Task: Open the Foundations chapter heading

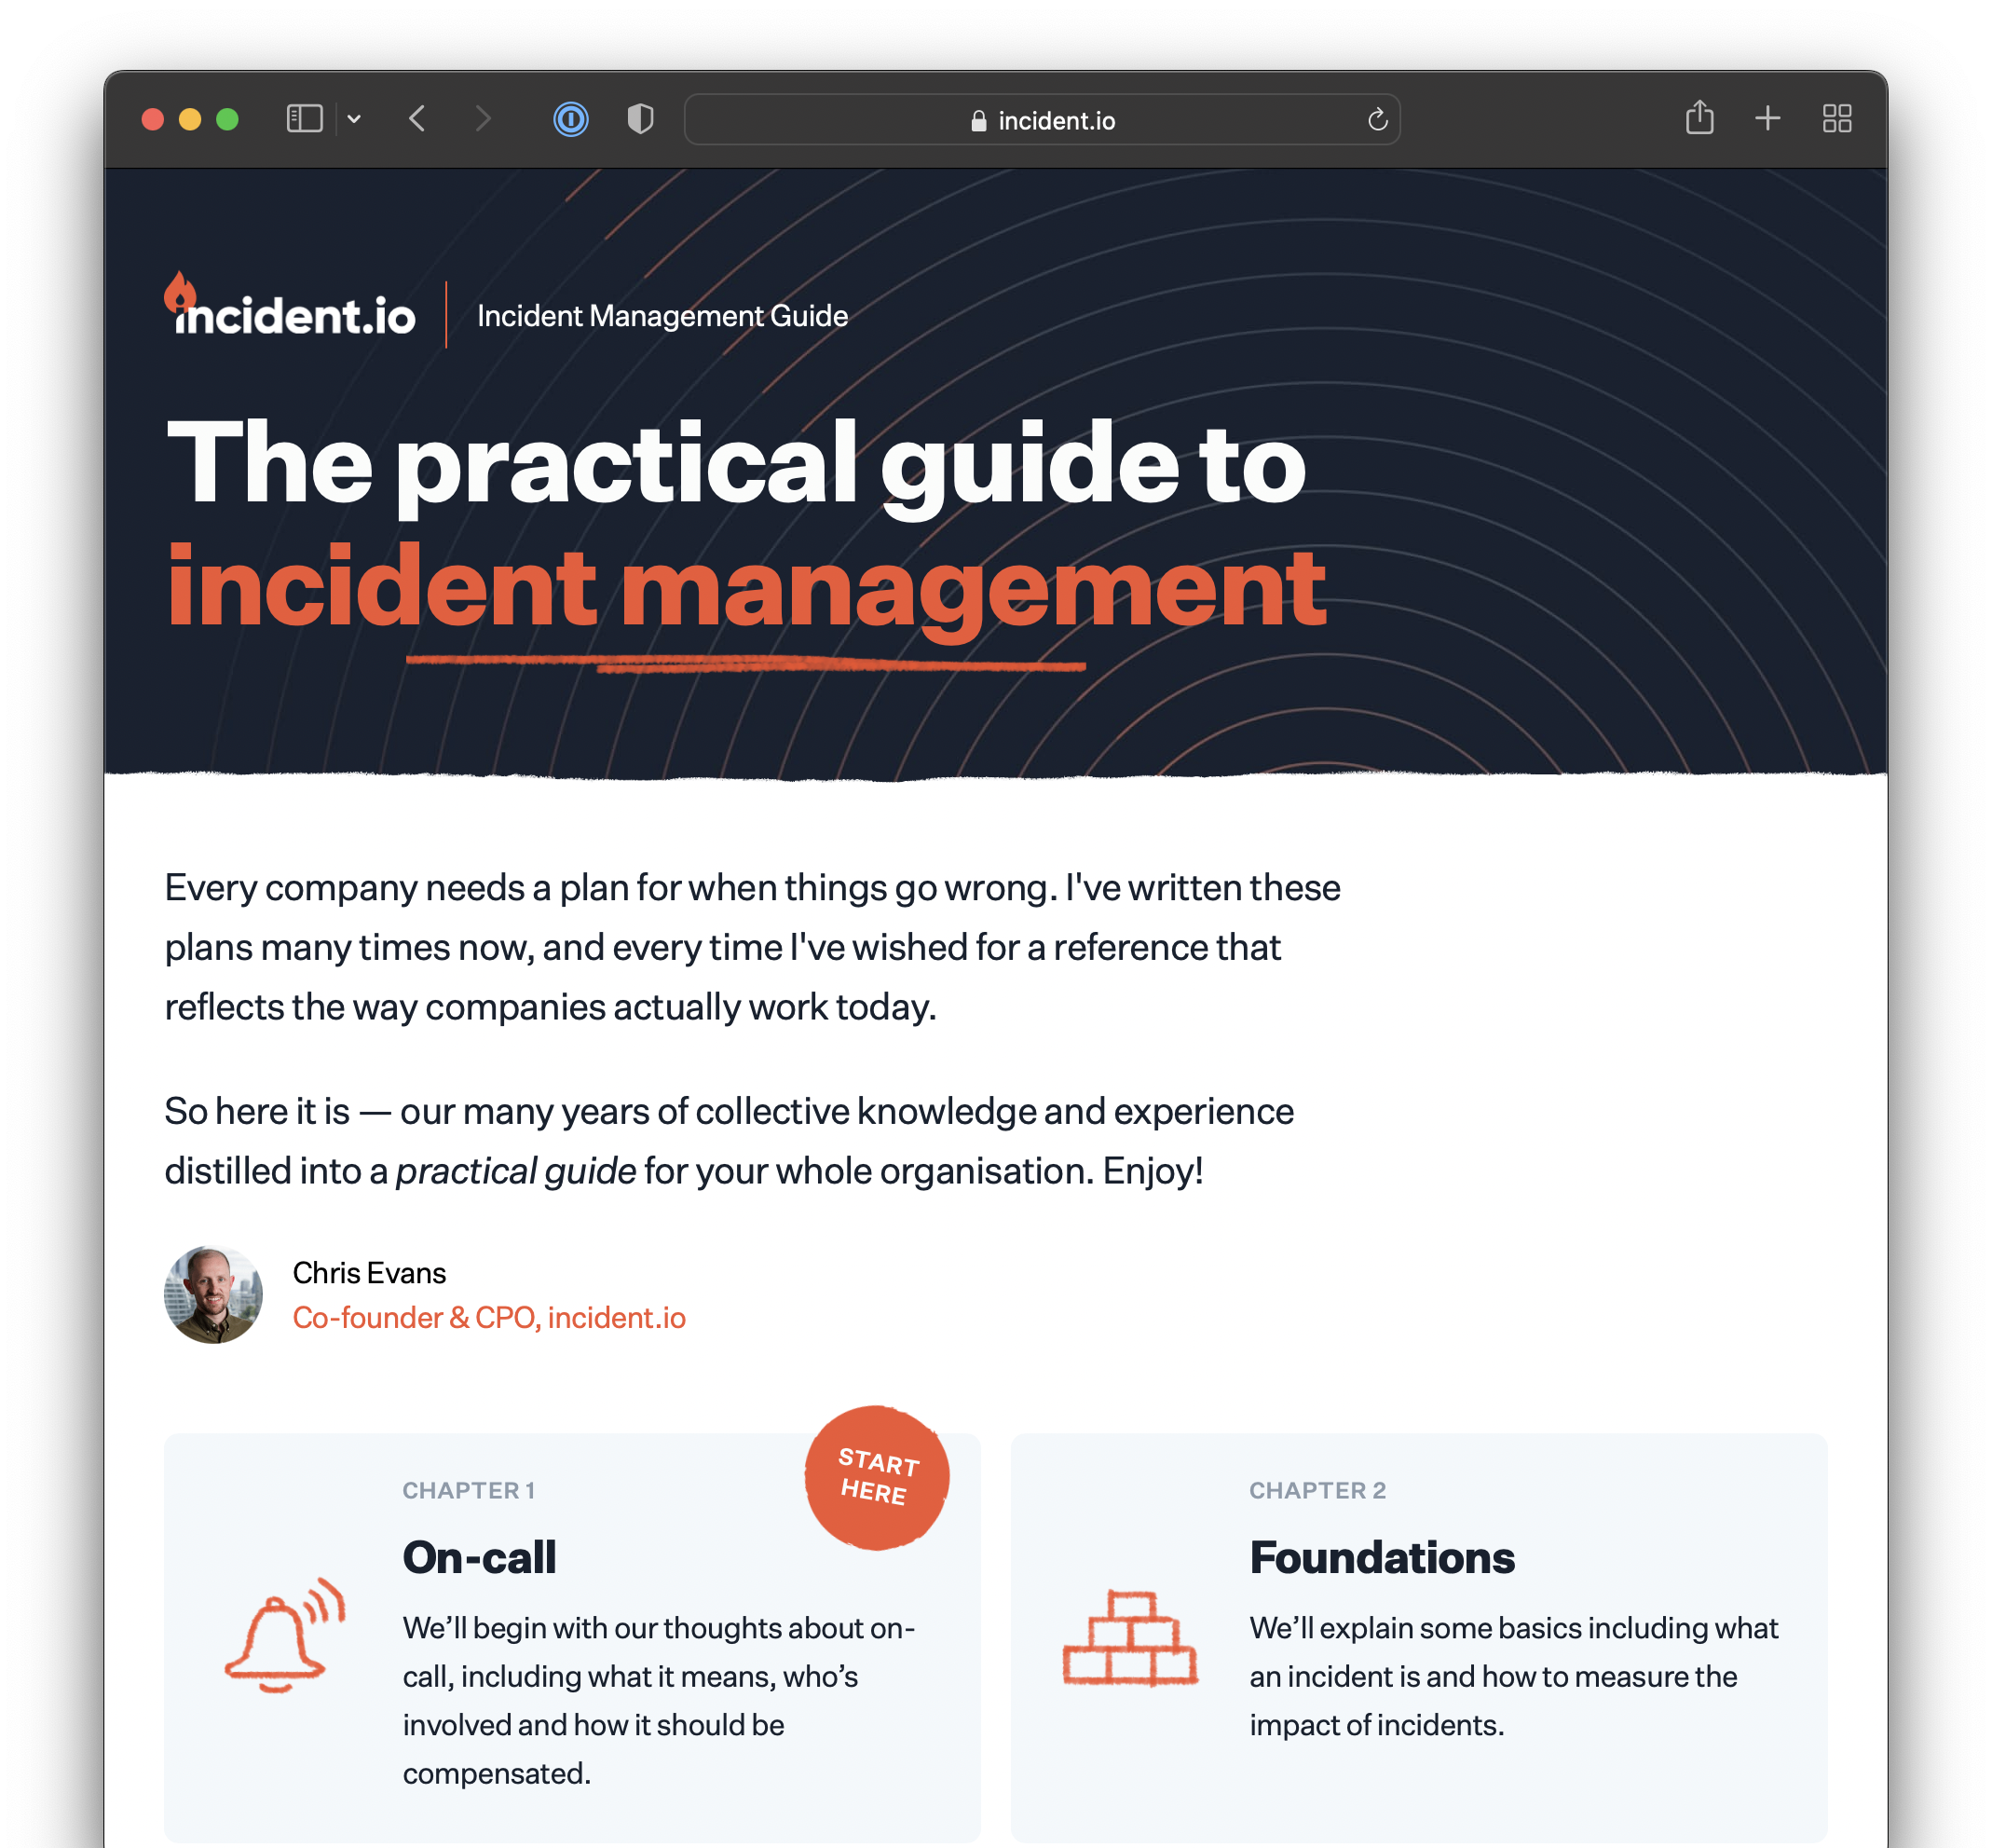Action: click(1381, 1557)
